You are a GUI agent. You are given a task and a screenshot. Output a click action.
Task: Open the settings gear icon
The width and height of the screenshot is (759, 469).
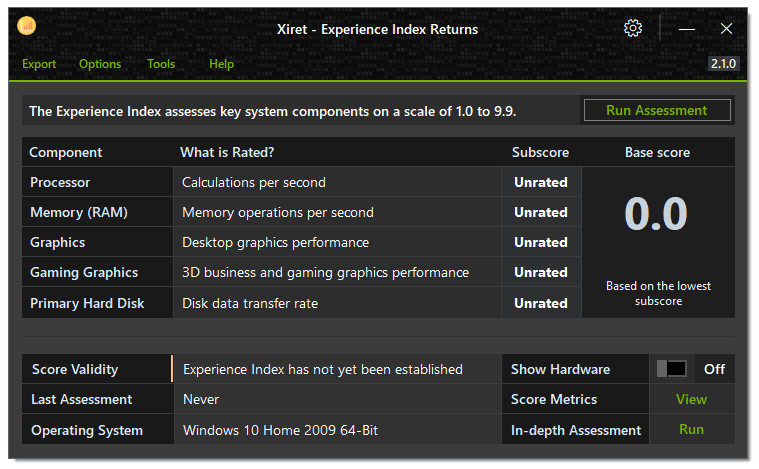(633, 29)
